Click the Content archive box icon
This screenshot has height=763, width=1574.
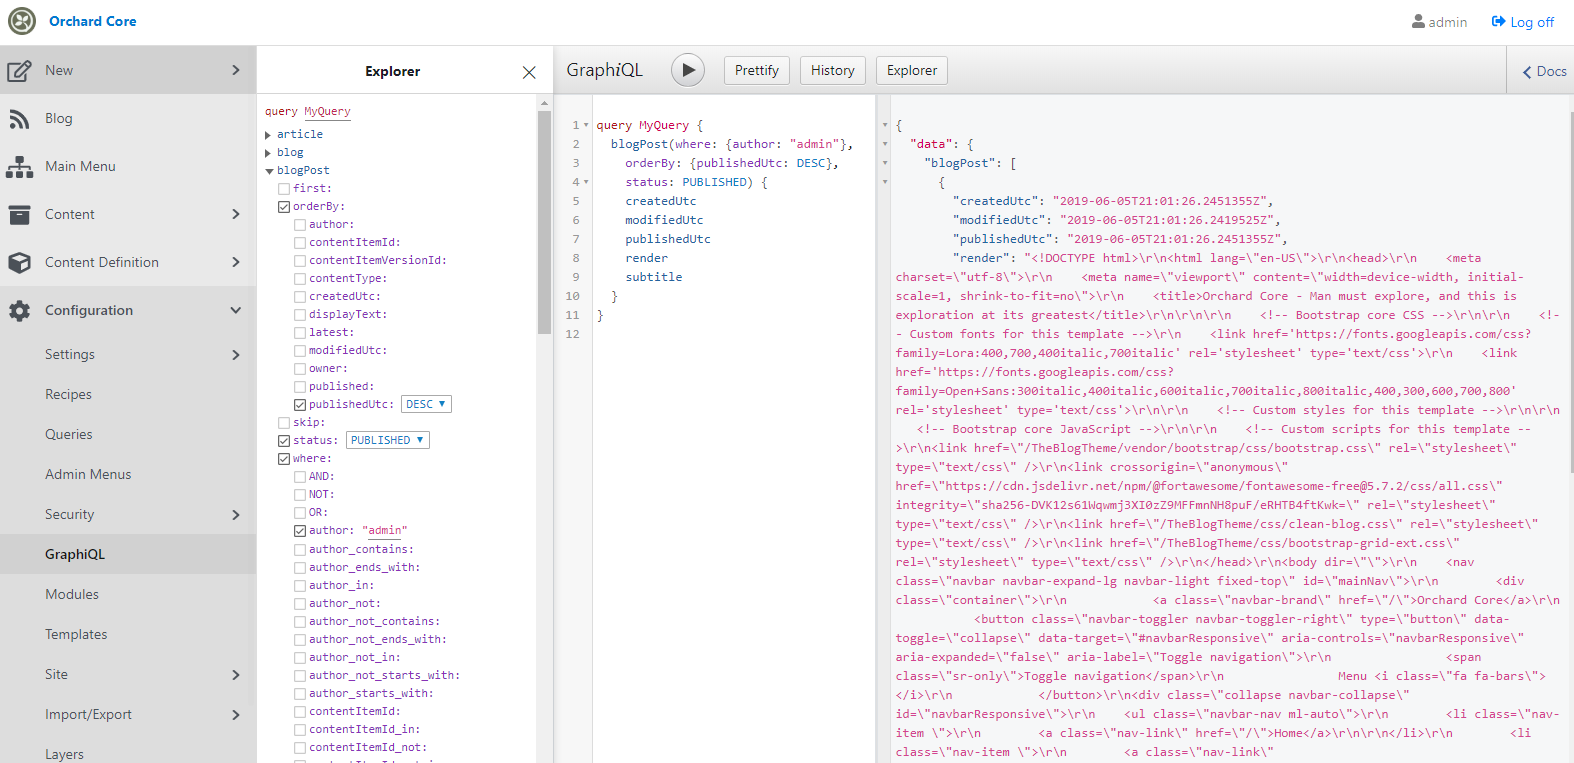tap(19, 215)
